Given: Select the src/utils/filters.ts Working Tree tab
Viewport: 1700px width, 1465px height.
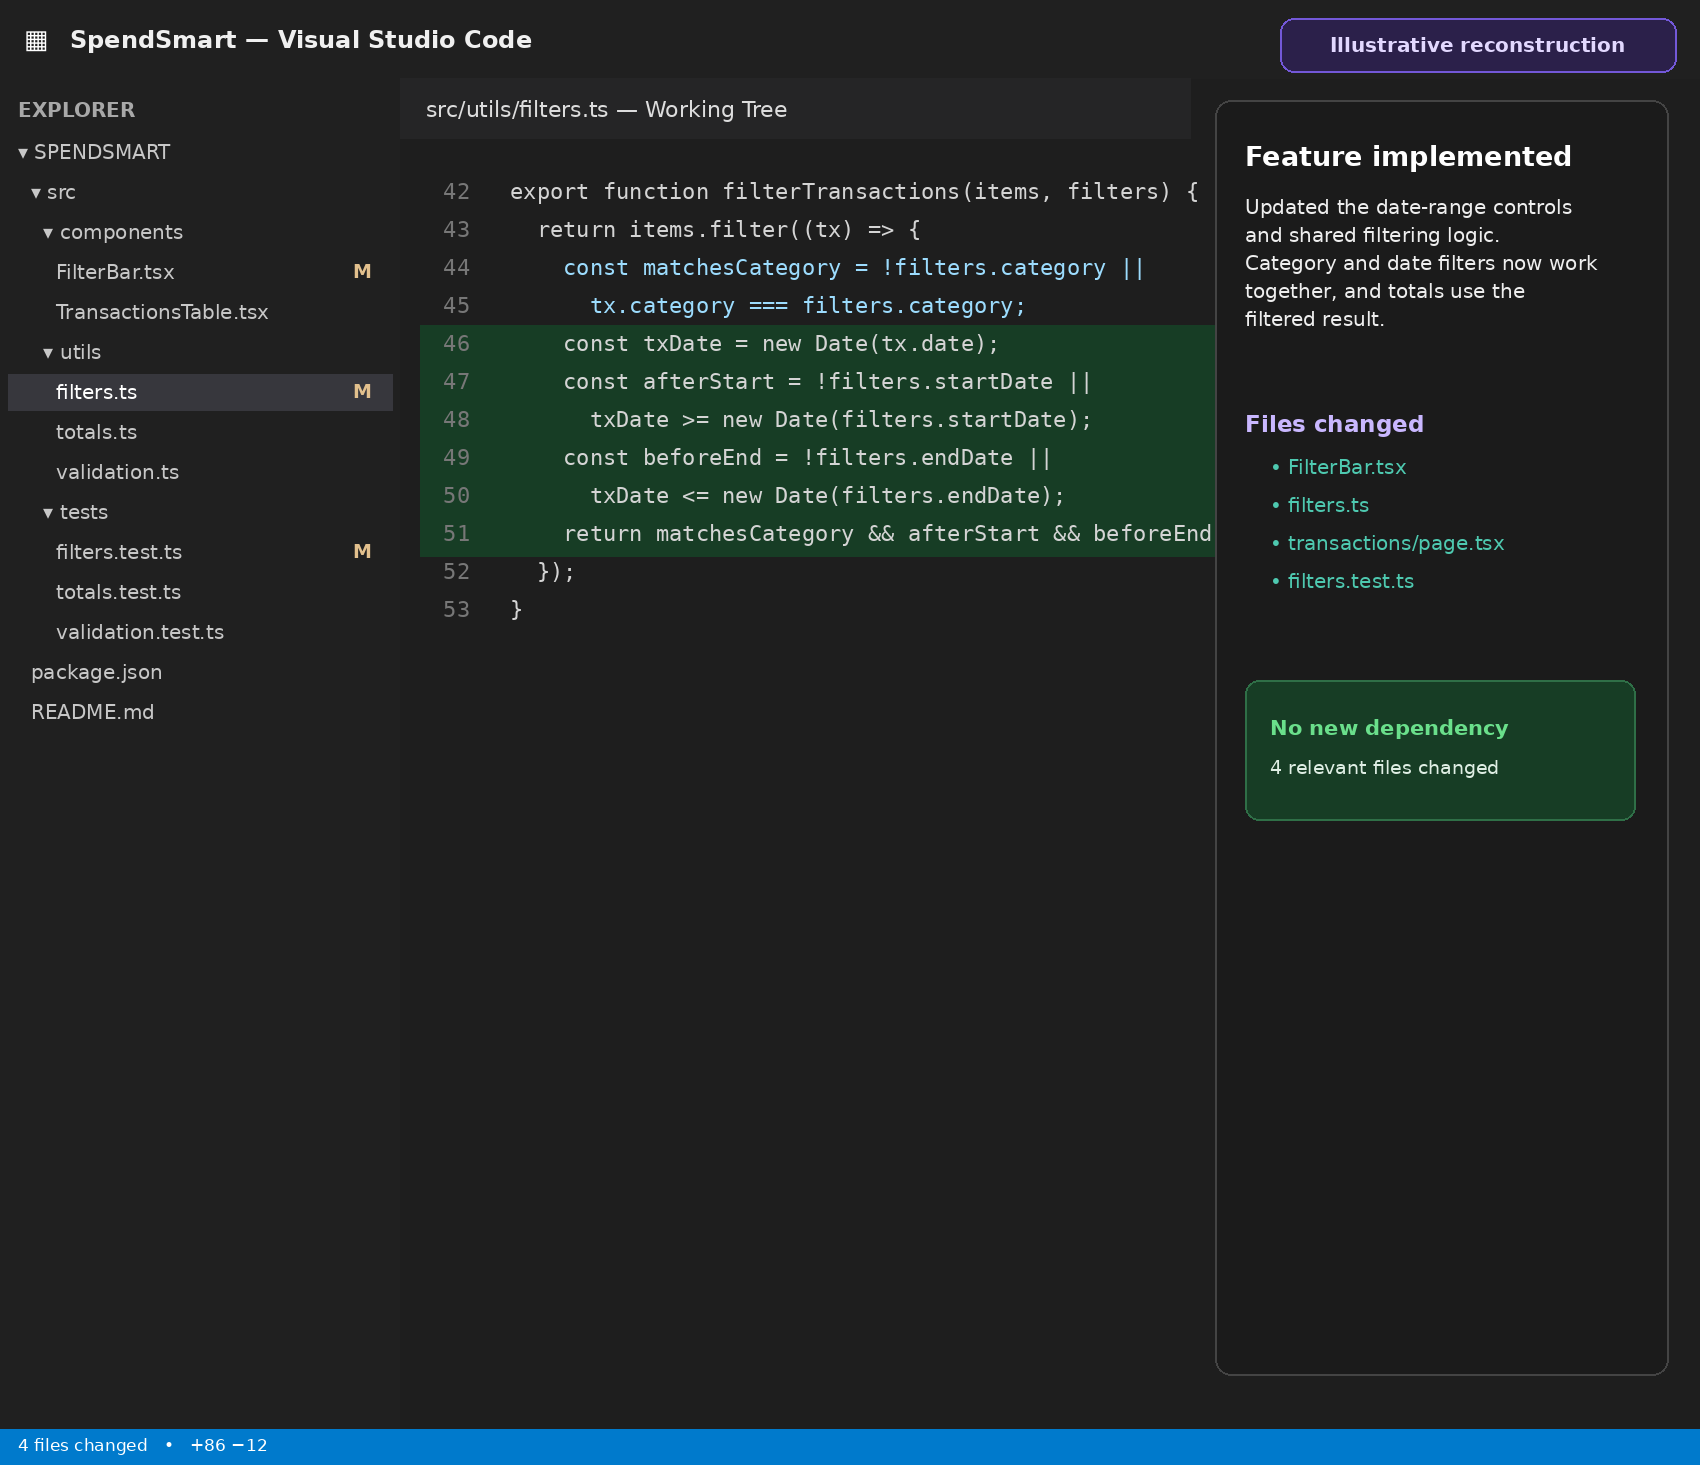Looking at the screenshot, I should 795,109.
